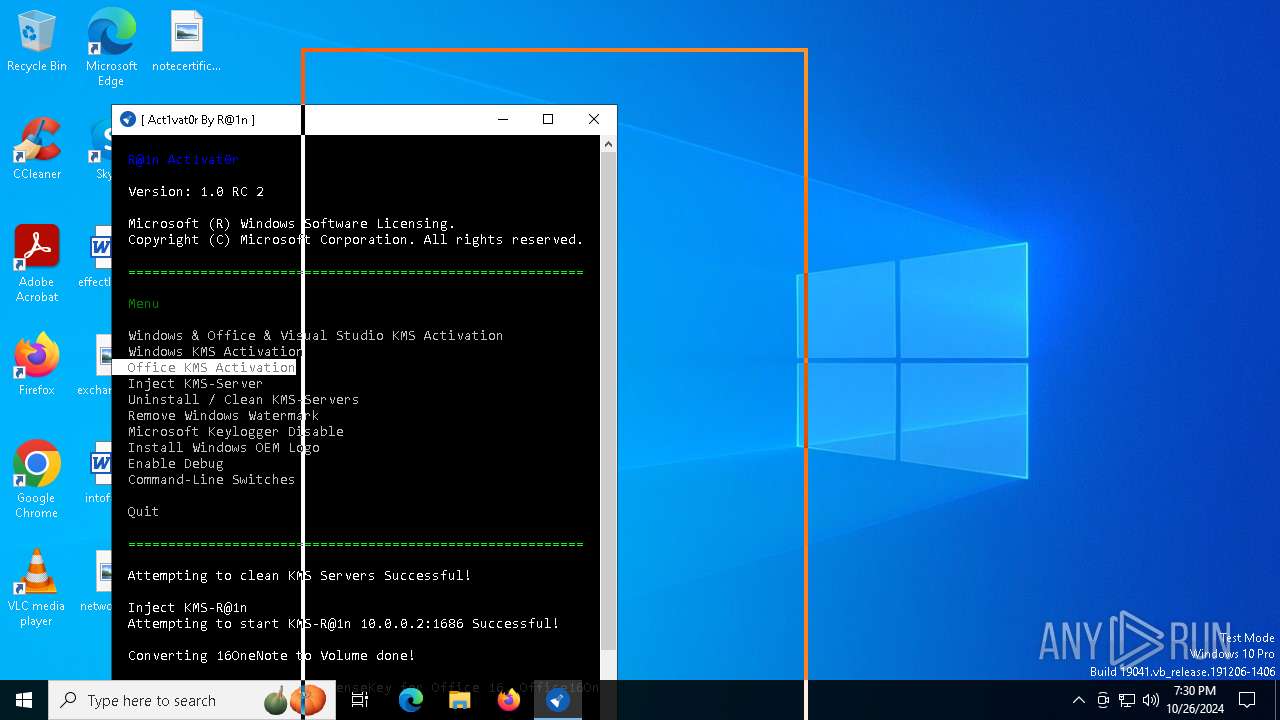This screenshot has width=1280, height=720.
Task: Click the Type here to search box
Action: [x=190, y=700]
